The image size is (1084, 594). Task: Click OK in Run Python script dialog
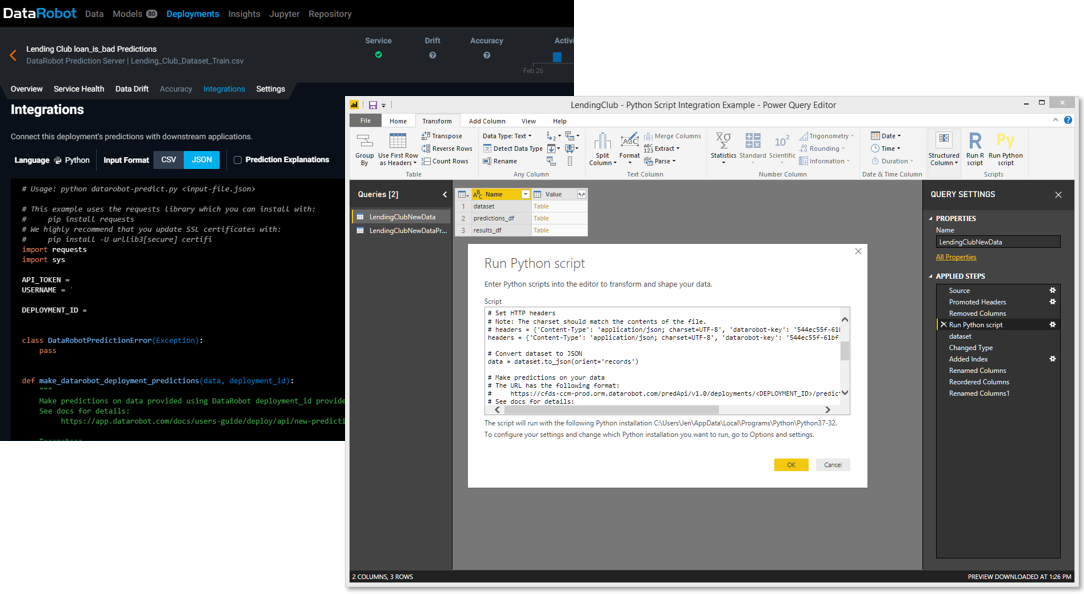click(791, 465)
